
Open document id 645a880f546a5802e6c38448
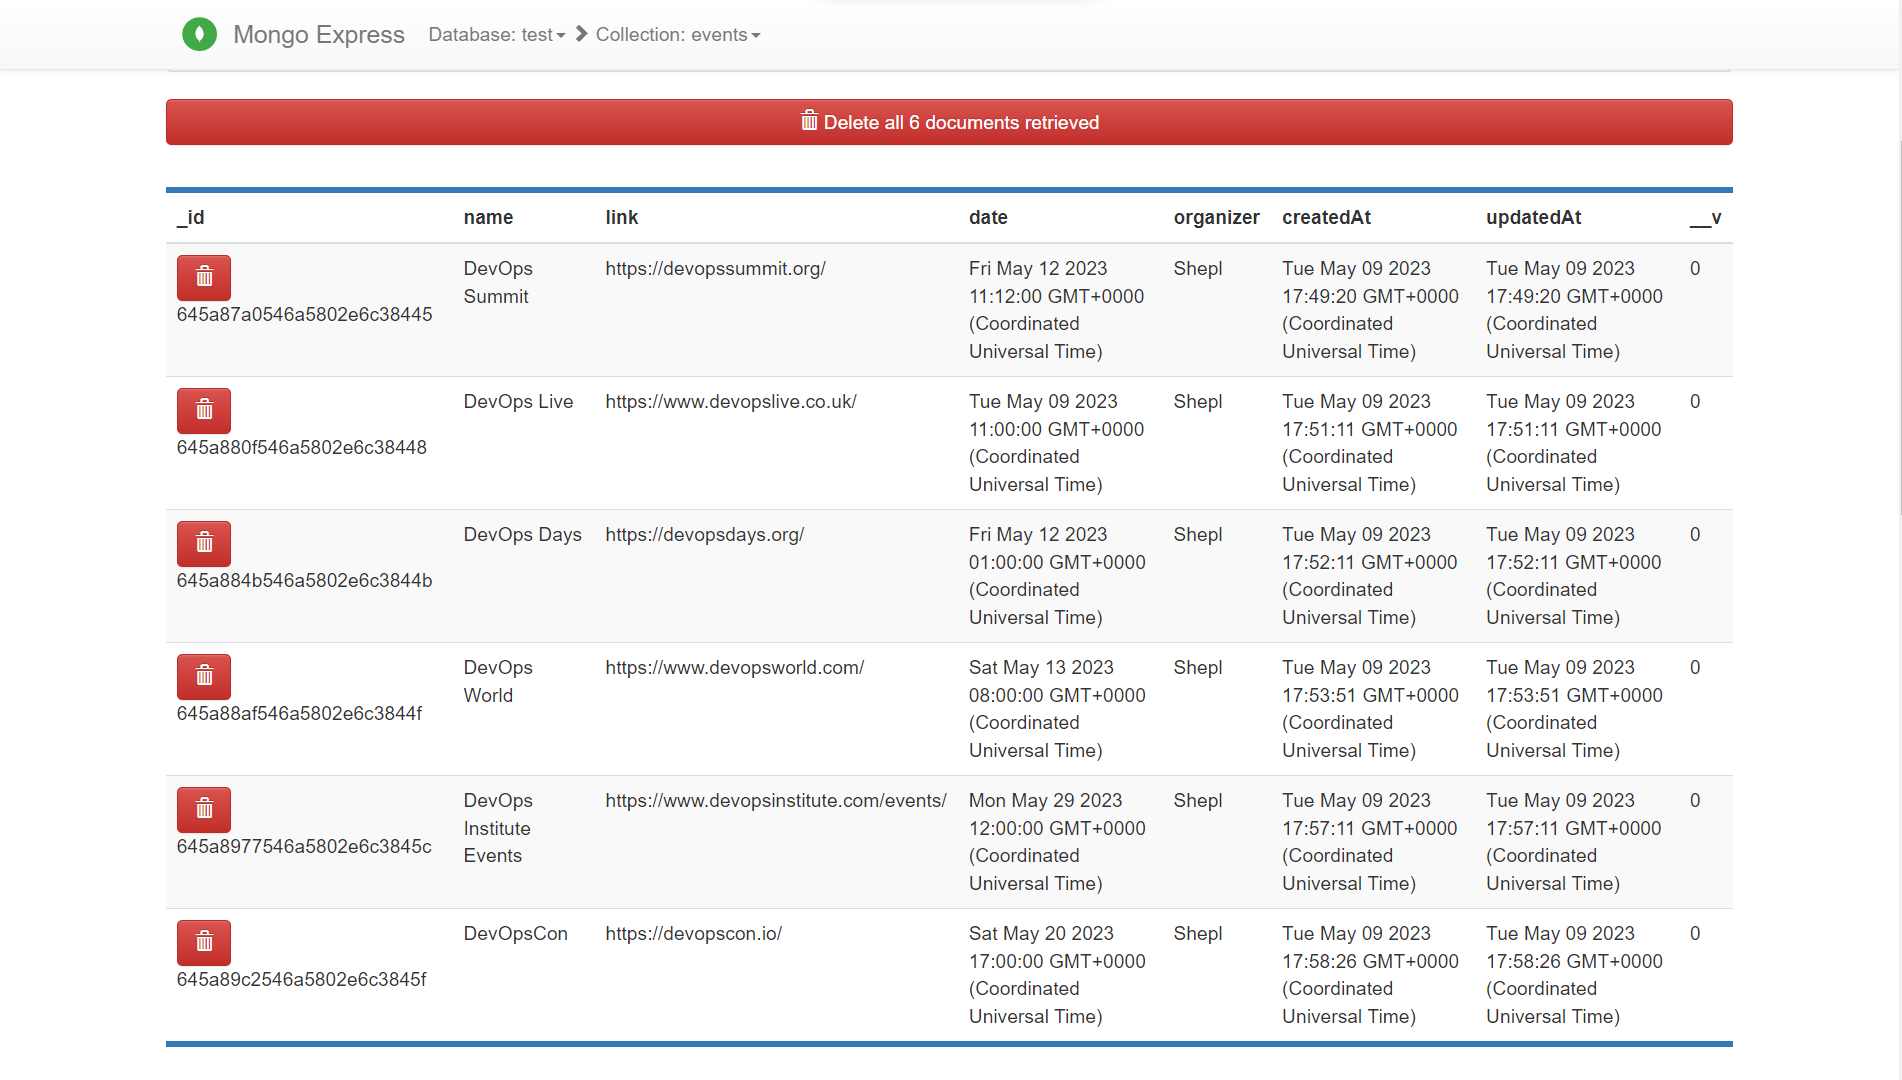pyautogui.click(x=302, y=447)
